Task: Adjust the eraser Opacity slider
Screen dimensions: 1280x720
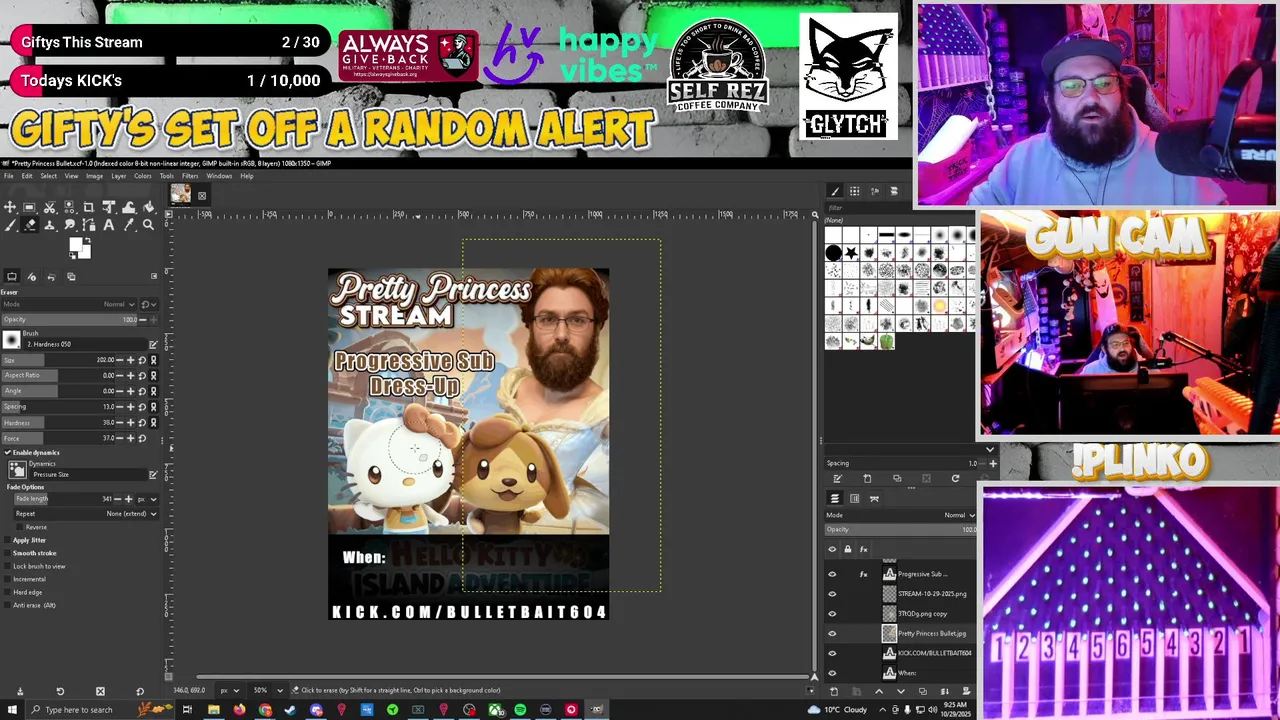Action: [x=70, y=320]
